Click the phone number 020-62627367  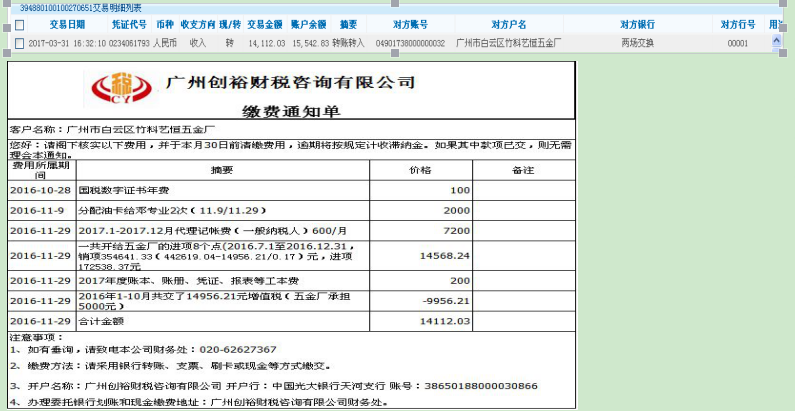pyautogui.click(x=238, y=349)
